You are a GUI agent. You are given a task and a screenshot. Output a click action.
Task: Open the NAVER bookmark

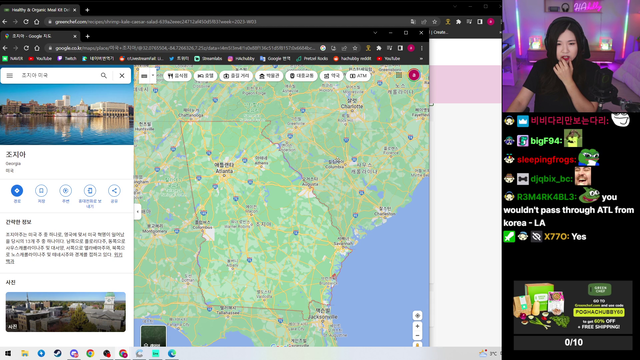click(x=13, y=59)
